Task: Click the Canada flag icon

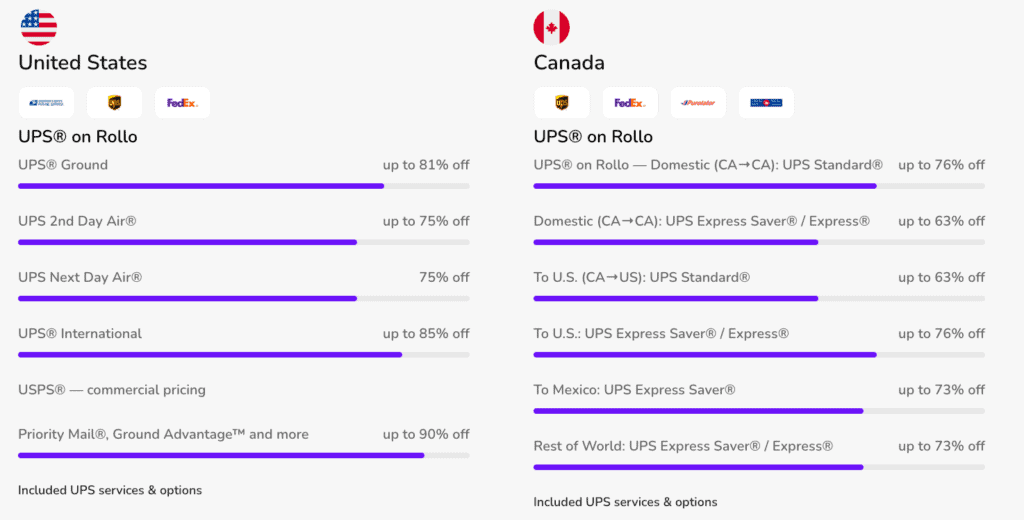Action: click(551, 27)
